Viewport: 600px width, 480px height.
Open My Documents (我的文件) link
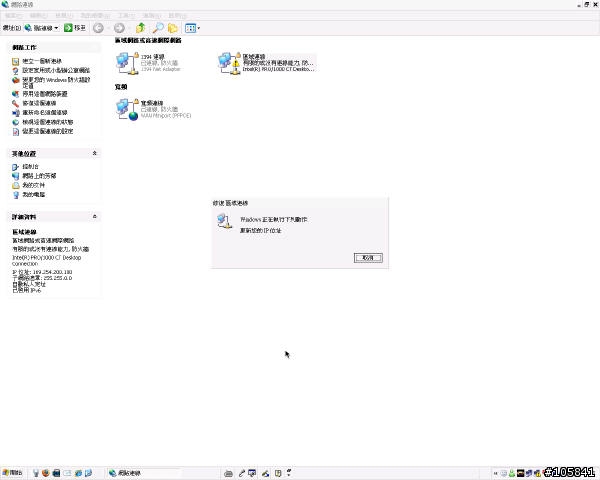pos(33,185)
